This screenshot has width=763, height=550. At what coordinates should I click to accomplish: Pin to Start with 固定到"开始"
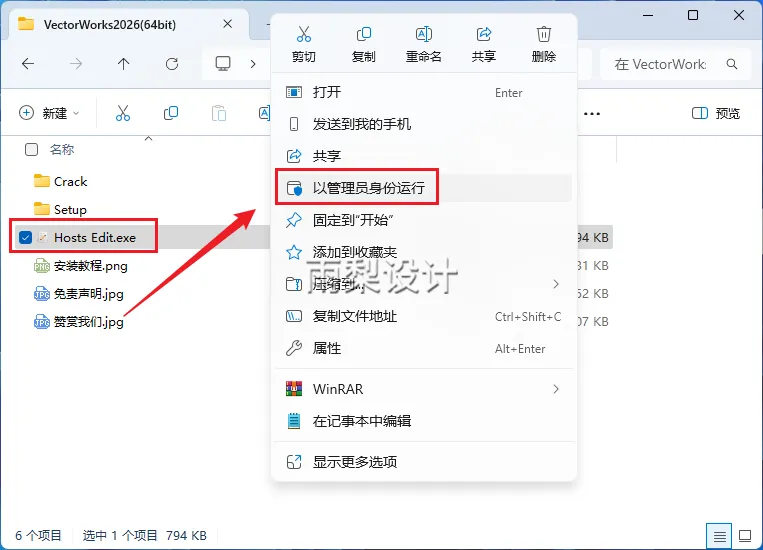click(423, 220)
